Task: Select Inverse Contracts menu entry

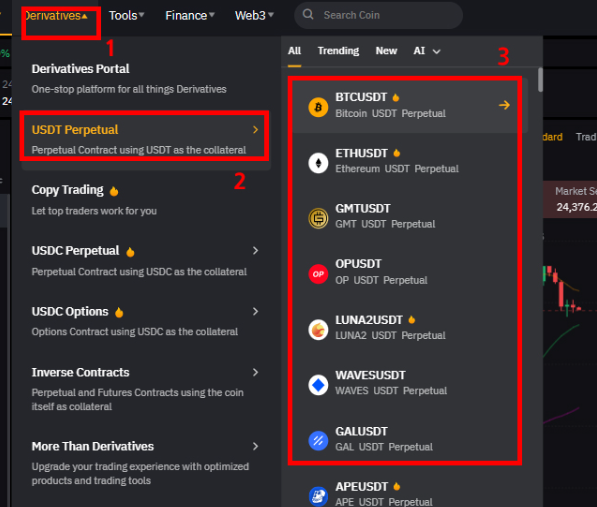Action: 146,389
